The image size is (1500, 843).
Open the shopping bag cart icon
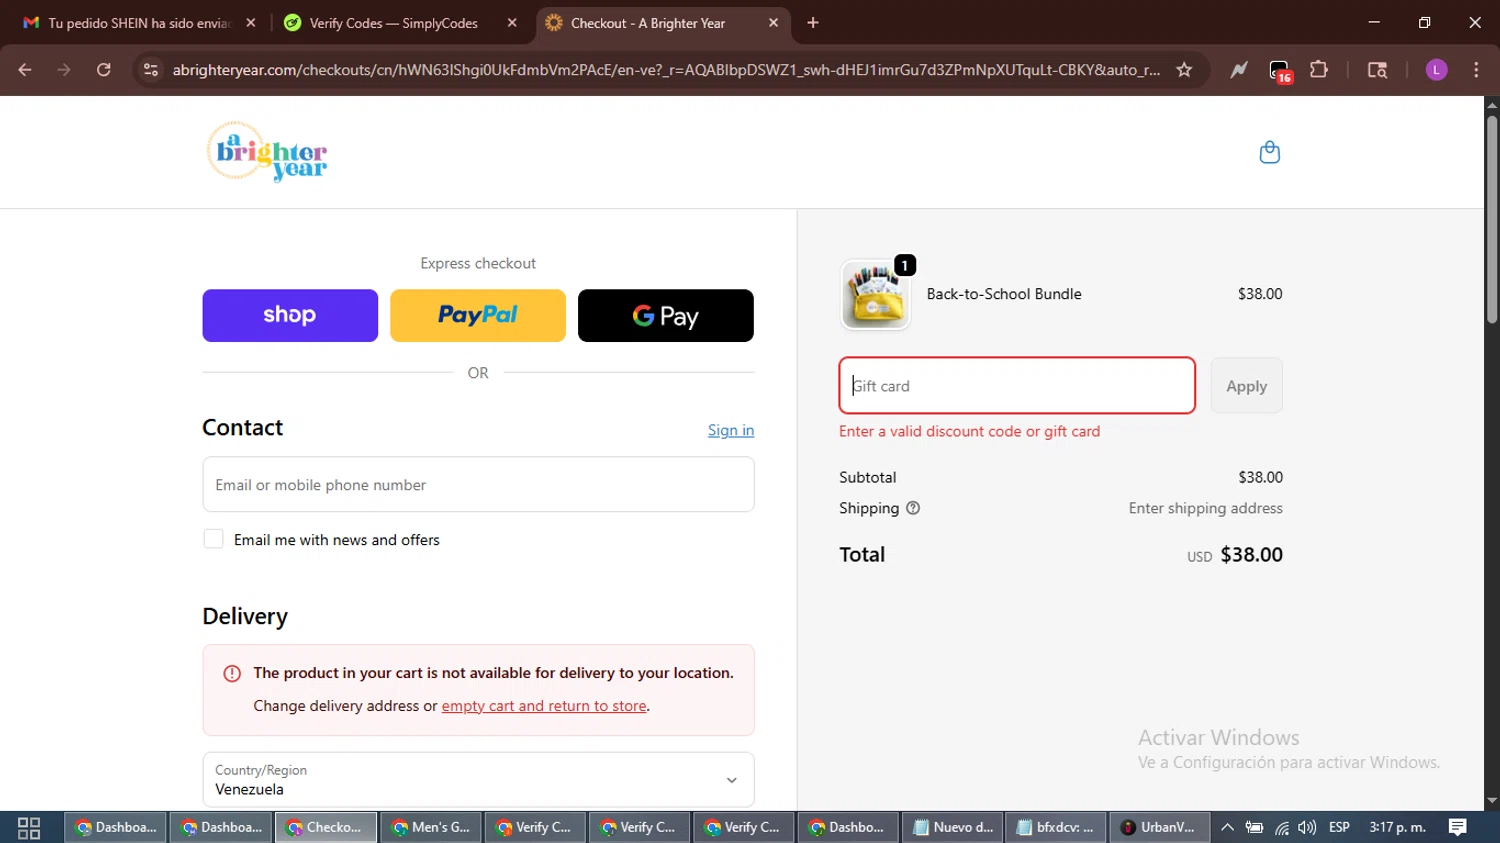point(1269,152)
